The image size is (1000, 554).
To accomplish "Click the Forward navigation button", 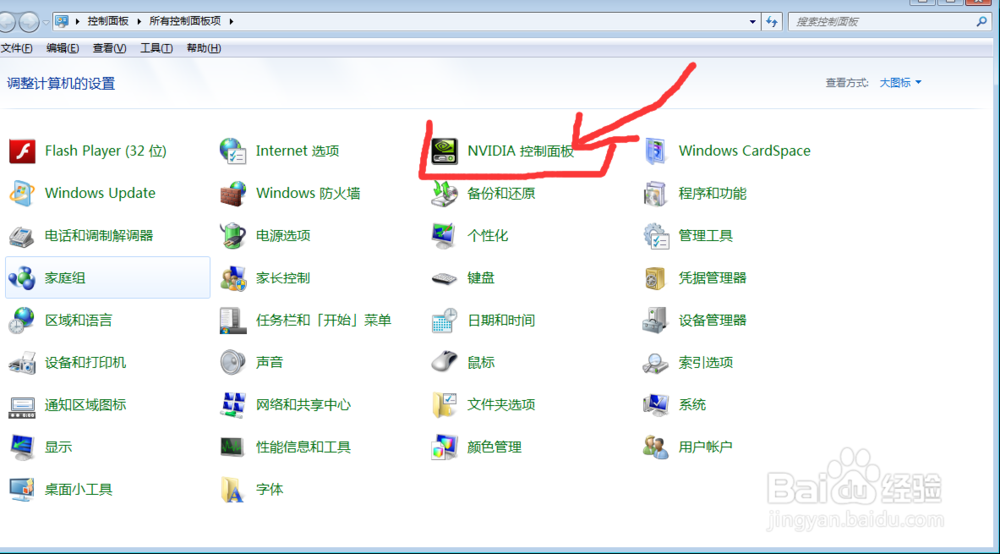I will pyautogui.click(x=29, y=22).
